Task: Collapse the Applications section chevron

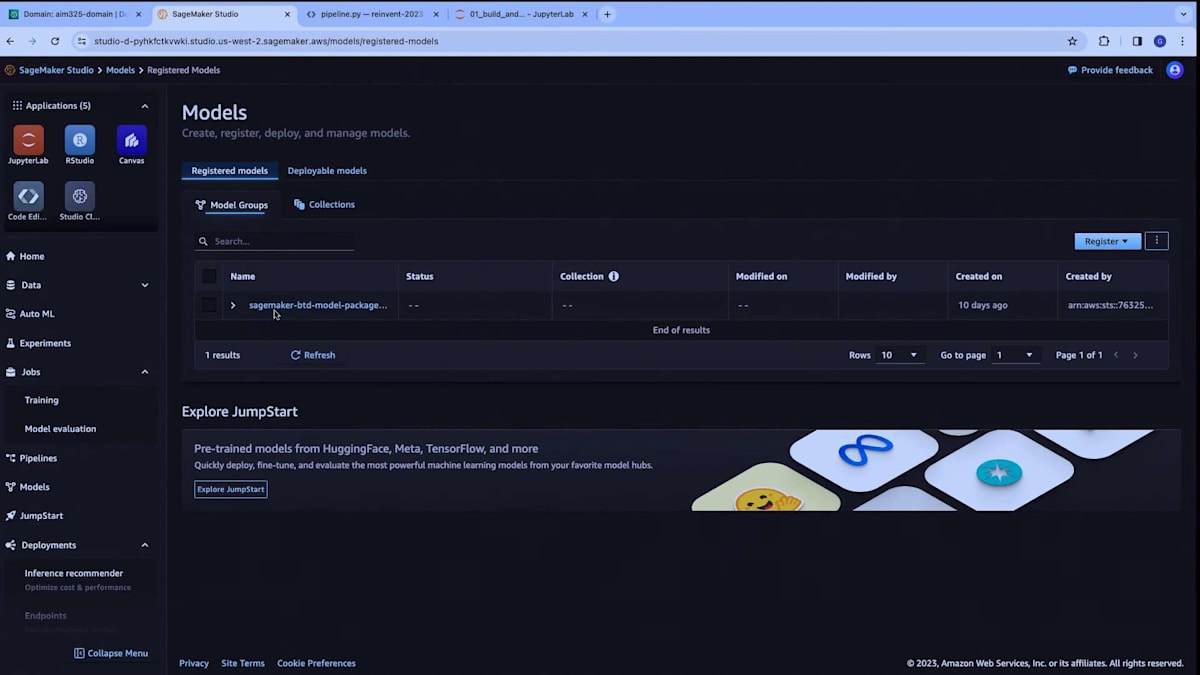Action: (x=144, y=106)
